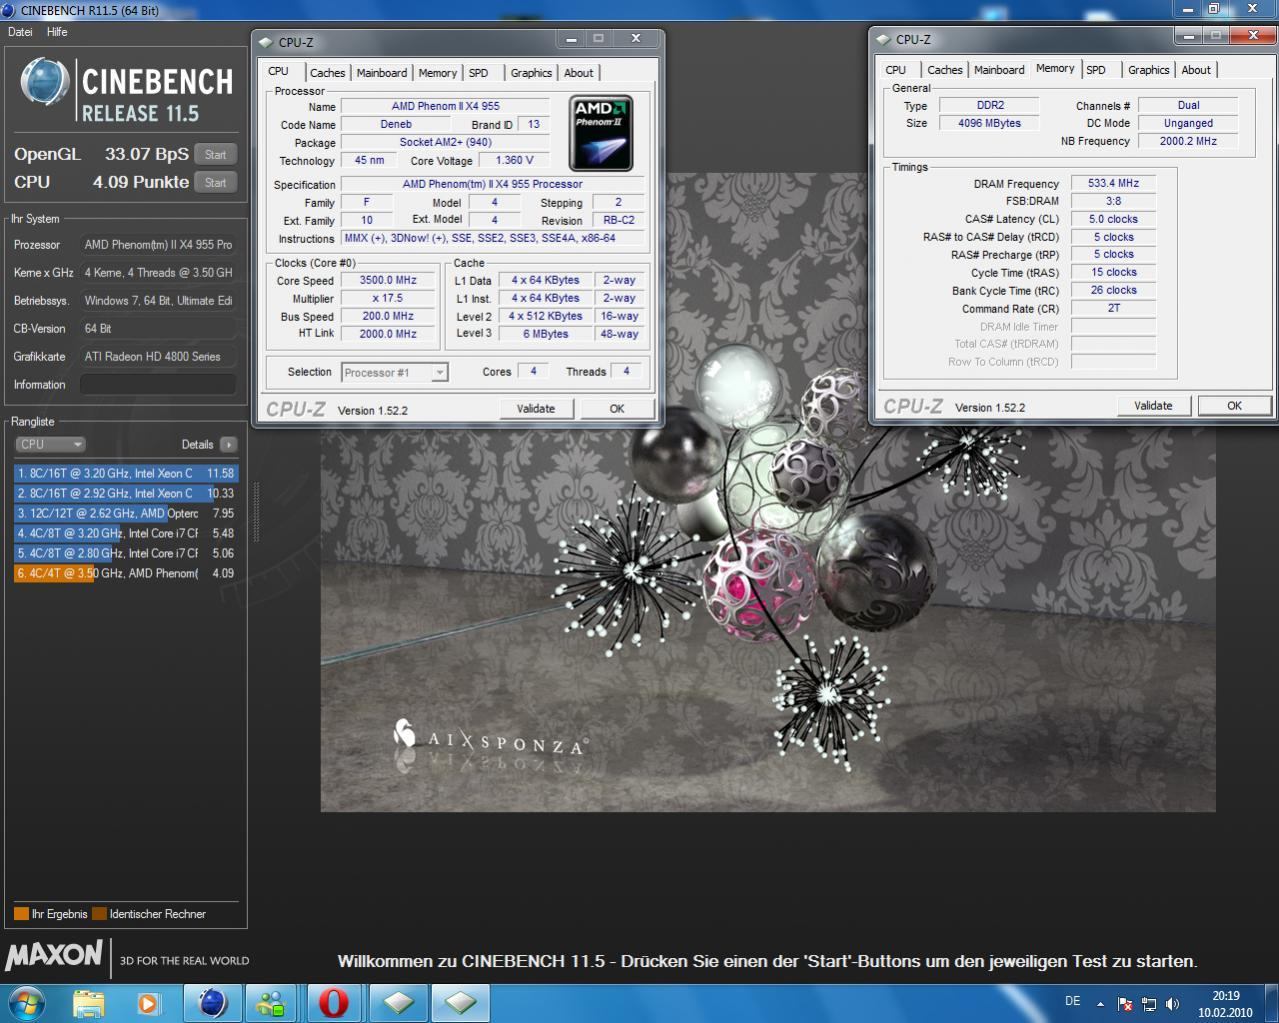
Task: Open About tab in left CPU-Z
Action: [579, 73]
